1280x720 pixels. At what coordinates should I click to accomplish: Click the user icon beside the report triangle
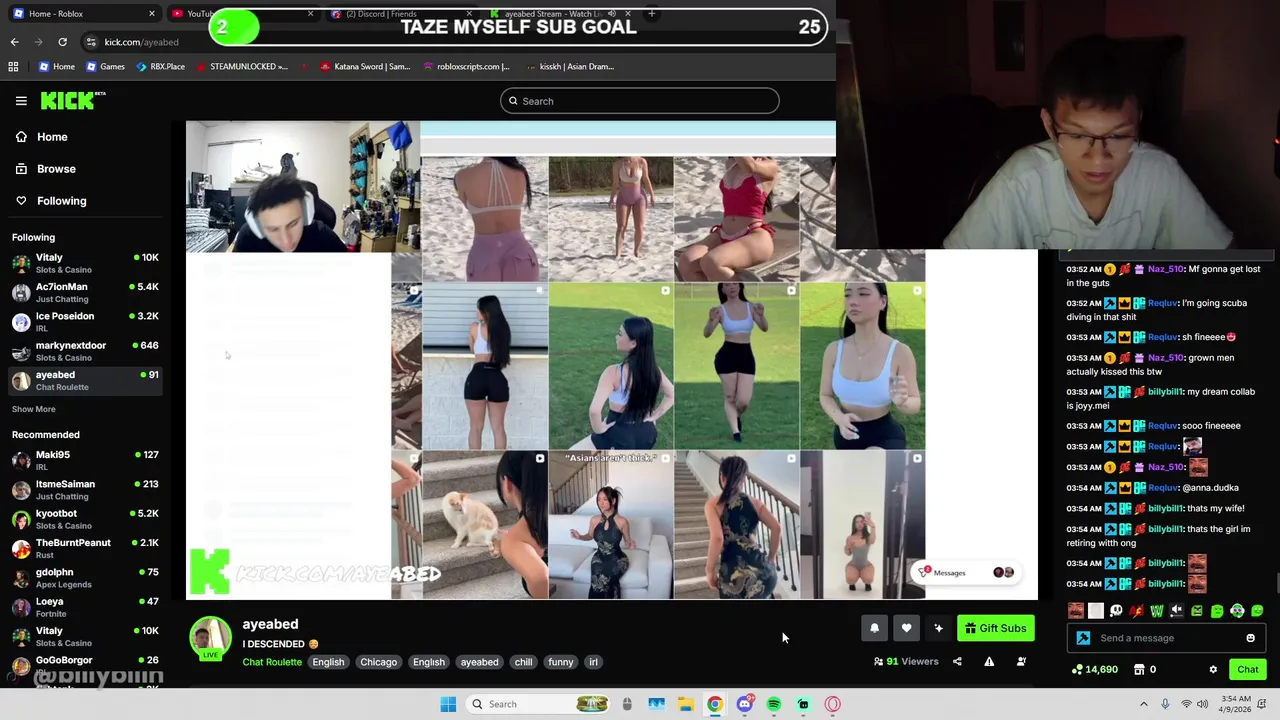coord(1021,661)
